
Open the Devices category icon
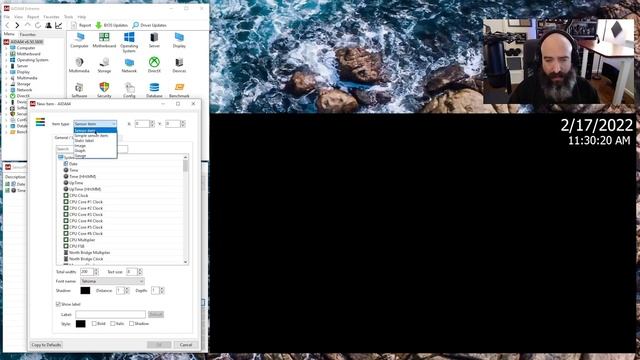click(179, 65)
